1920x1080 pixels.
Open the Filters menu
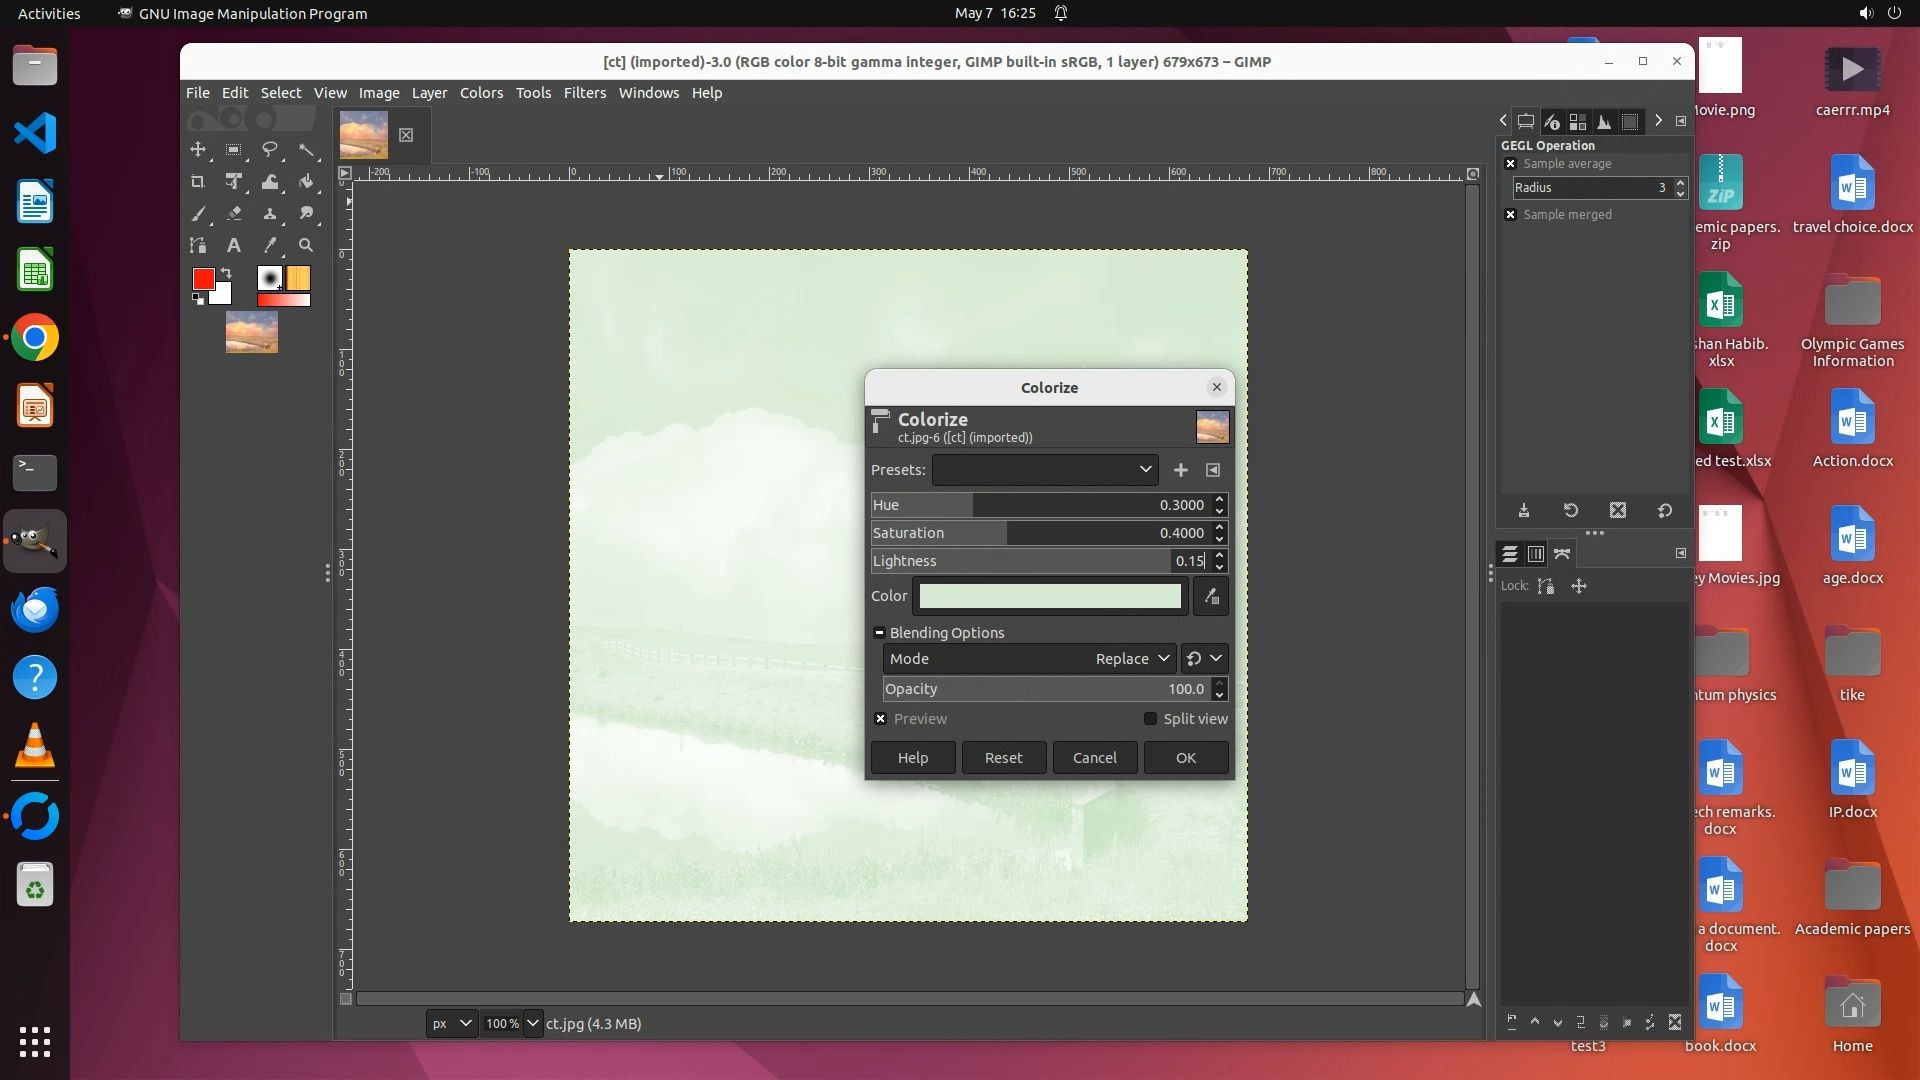[x=584, y=93]
